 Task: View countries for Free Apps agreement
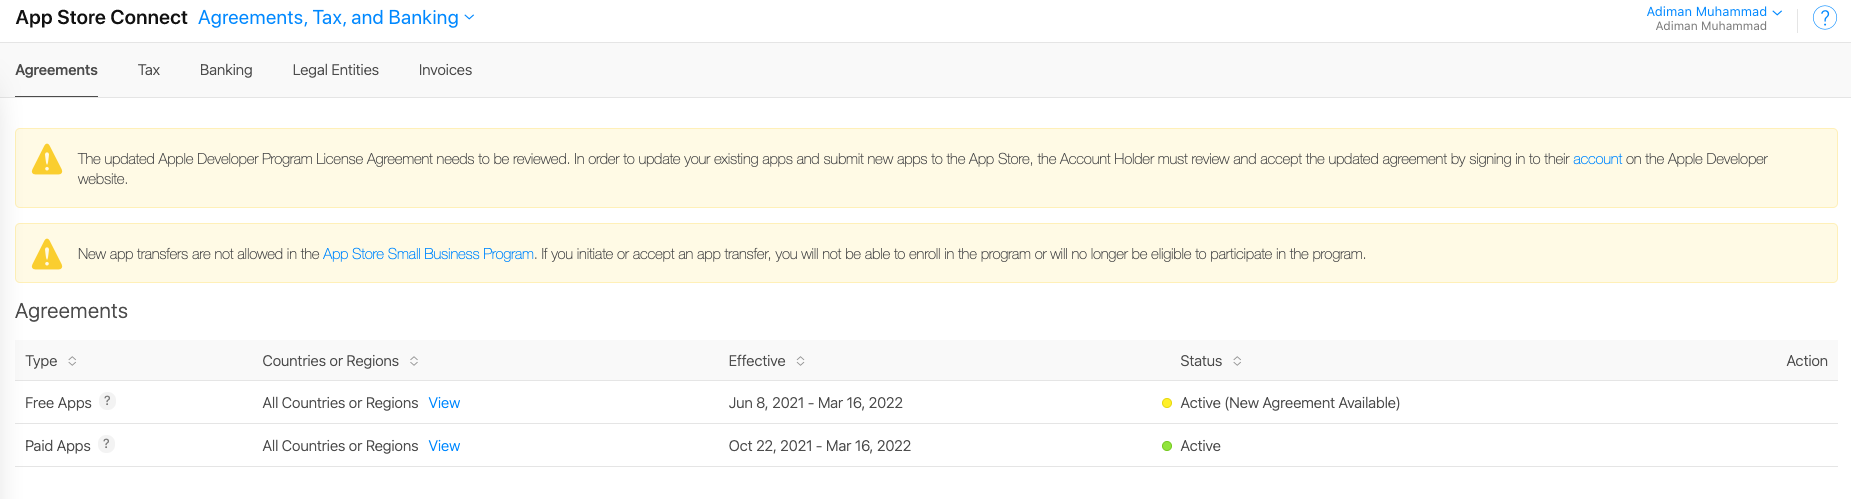tap(444, 403)
